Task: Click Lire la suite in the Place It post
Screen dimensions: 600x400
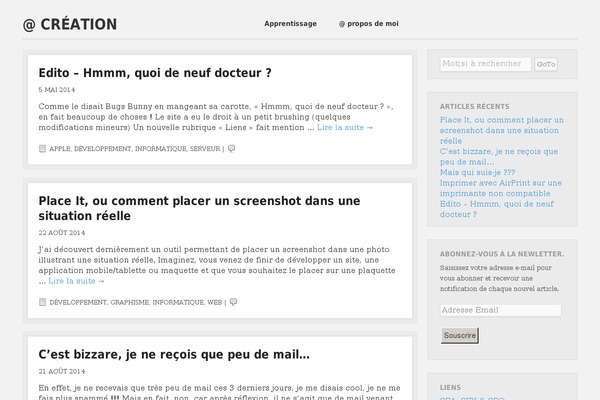Action: 76,281
